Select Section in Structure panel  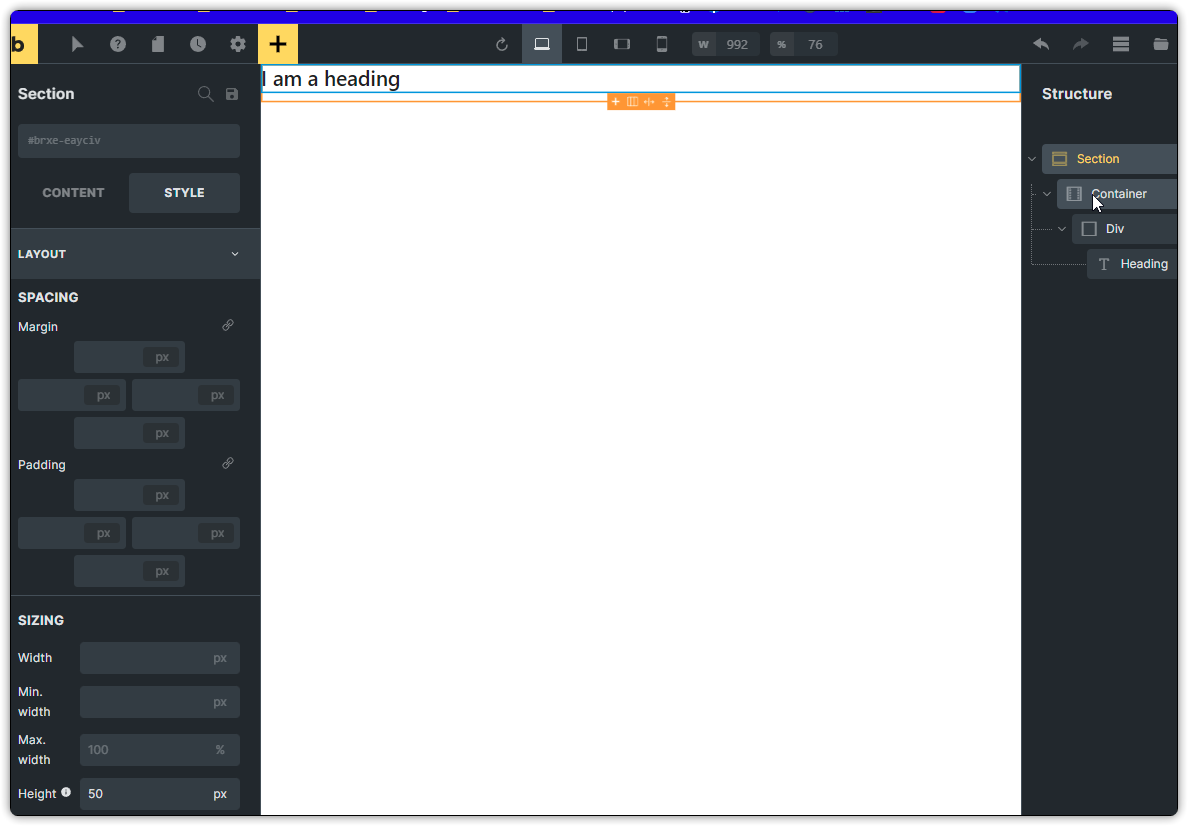pyautogui.click(x=1110, y=158)
